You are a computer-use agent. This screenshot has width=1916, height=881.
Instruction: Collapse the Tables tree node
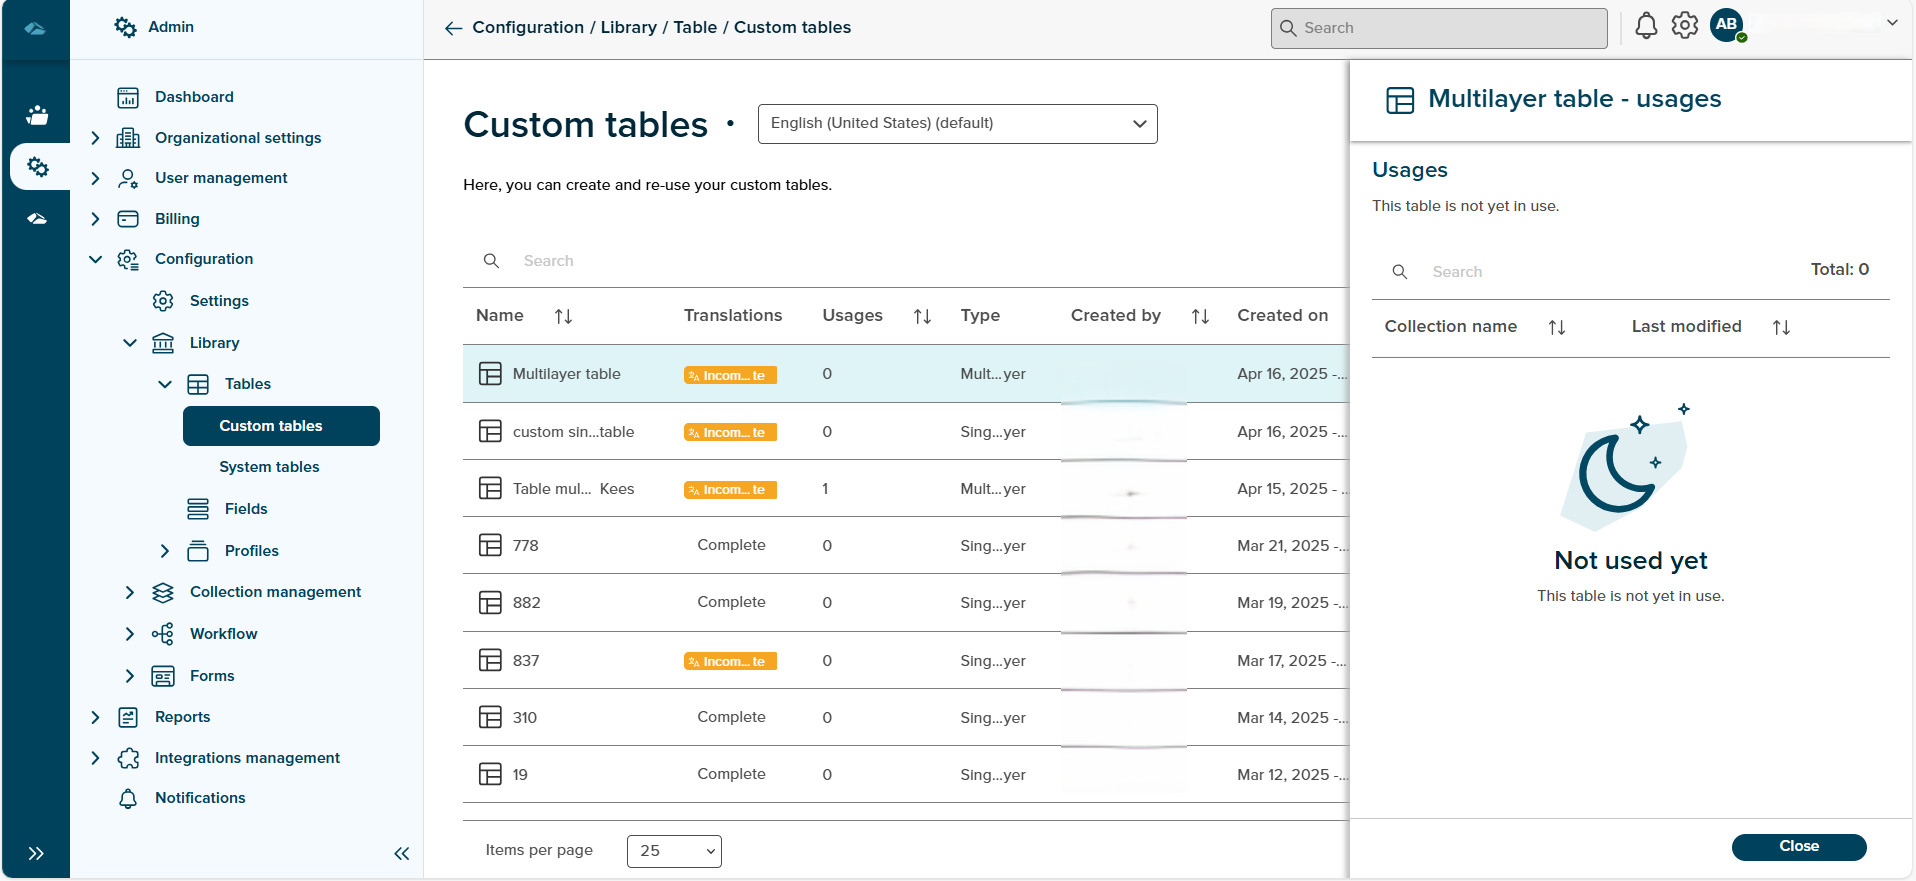[x=165, y=384]
